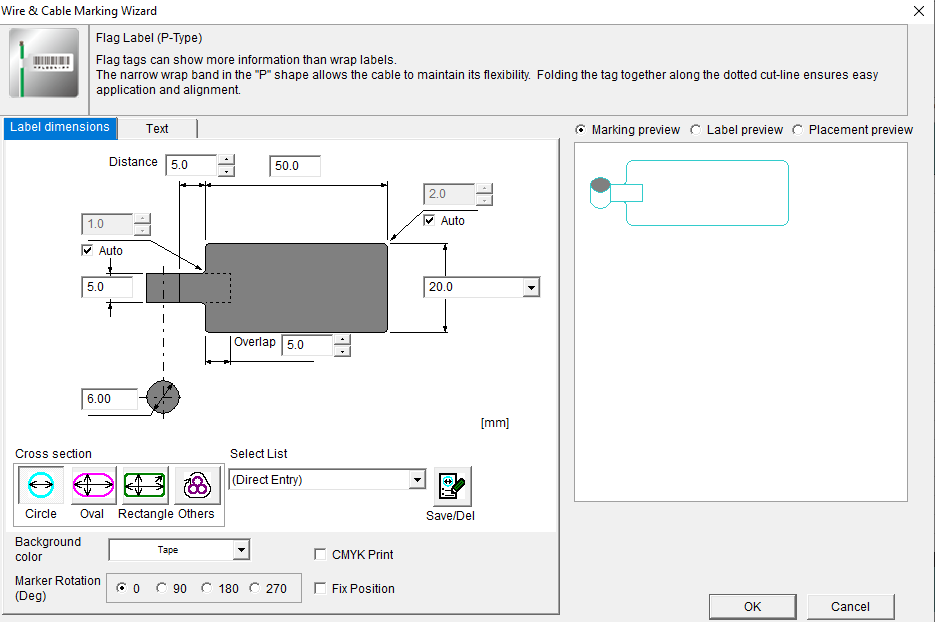Click the Cancel button

850,606
